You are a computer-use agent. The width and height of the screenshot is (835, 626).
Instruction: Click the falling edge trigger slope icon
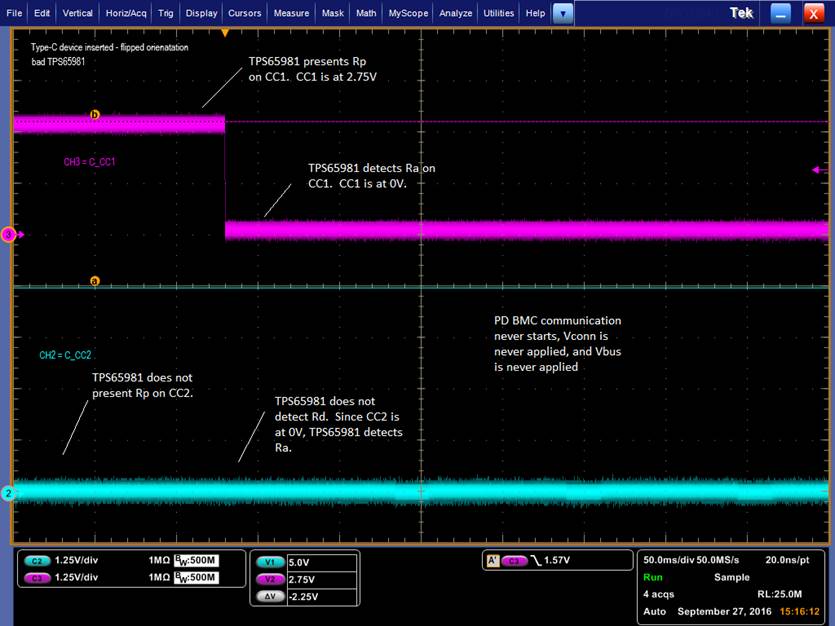(536, 561)
